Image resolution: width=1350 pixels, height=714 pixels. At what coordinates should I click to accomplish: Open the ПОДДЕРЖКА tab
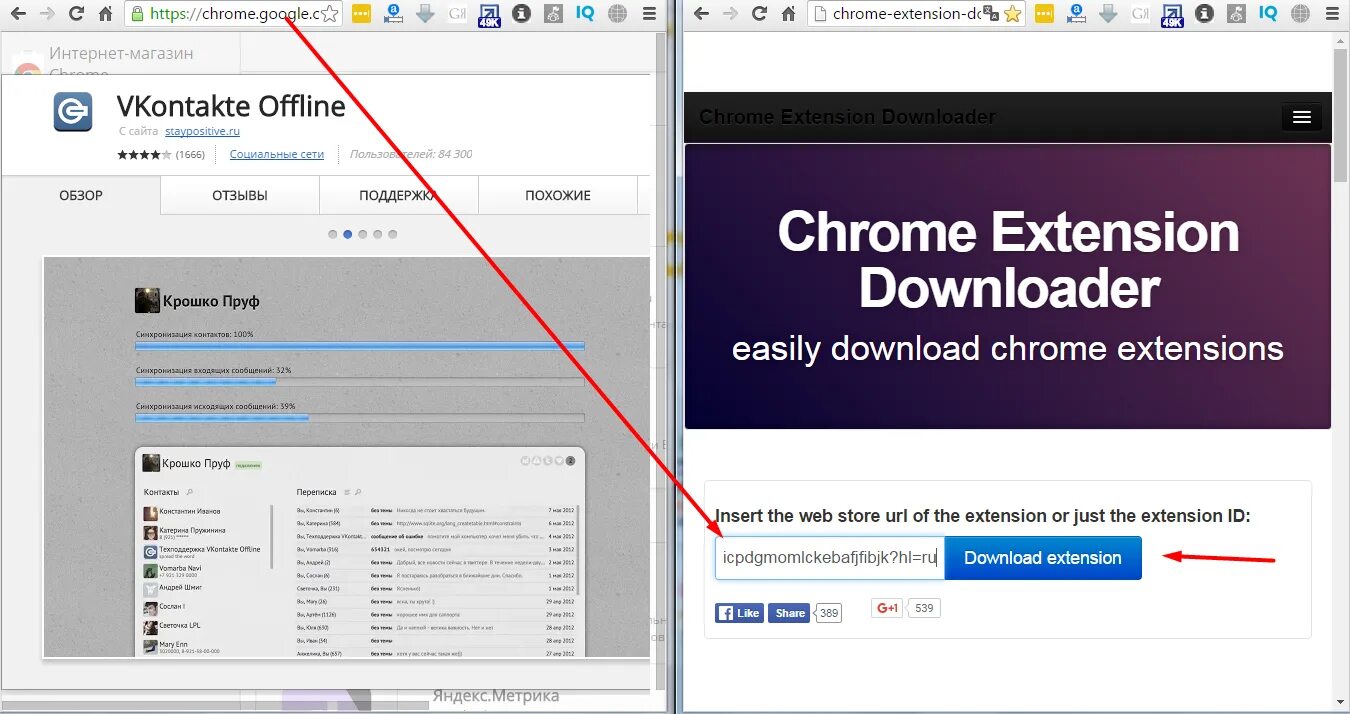pyautogui.click(x=399, y=195)
